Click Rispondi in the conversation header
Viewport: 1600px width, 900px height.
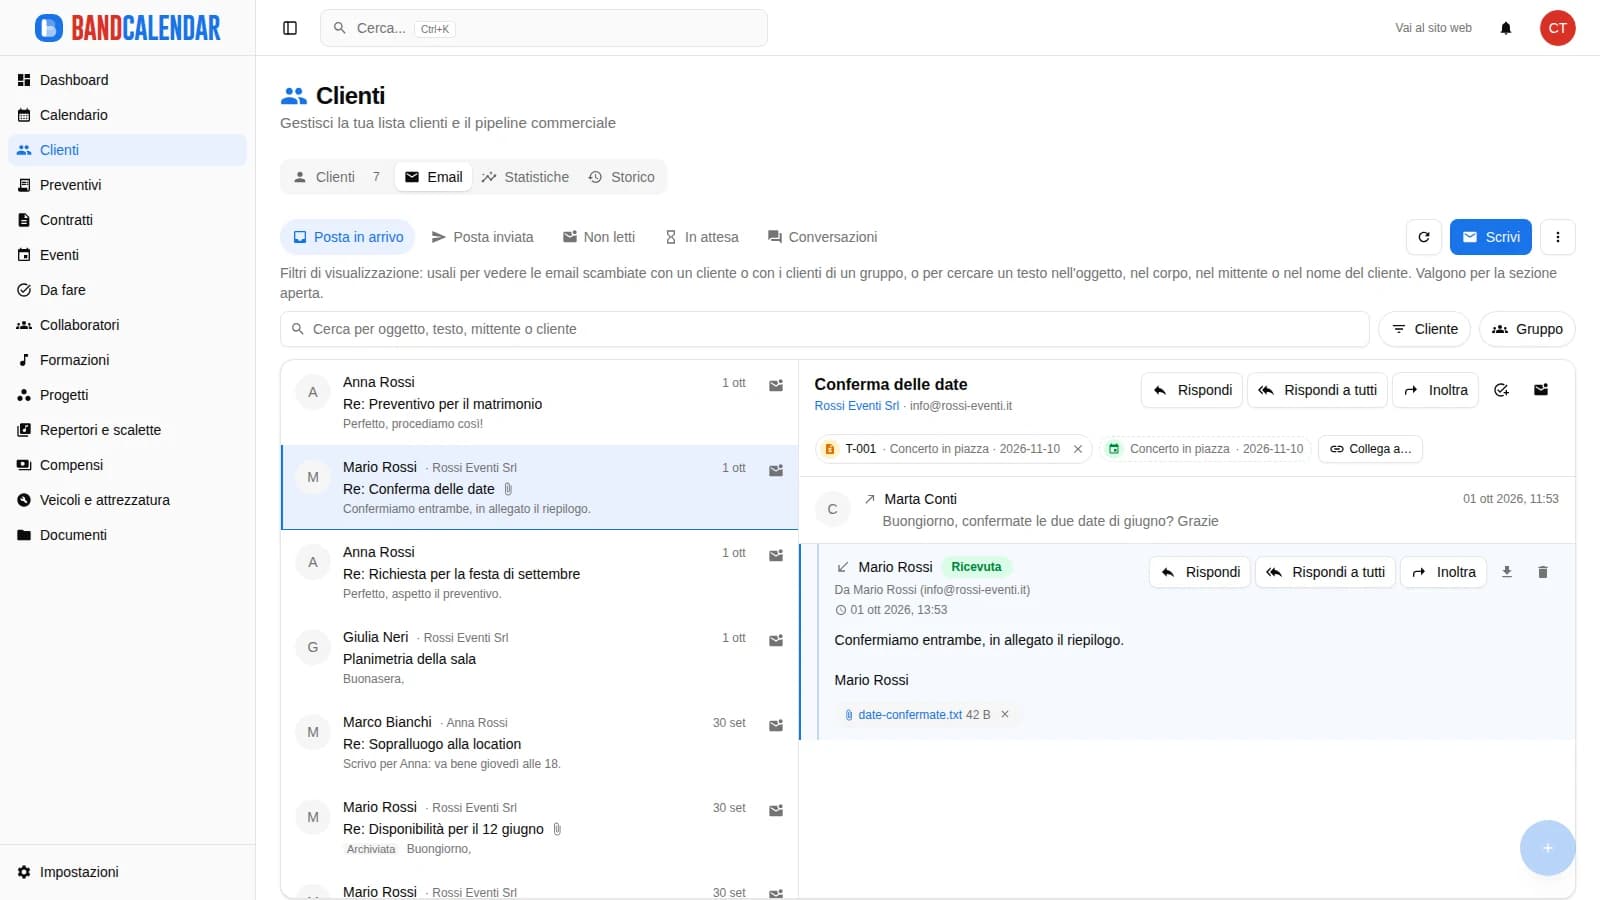[x=1192, y=390]
